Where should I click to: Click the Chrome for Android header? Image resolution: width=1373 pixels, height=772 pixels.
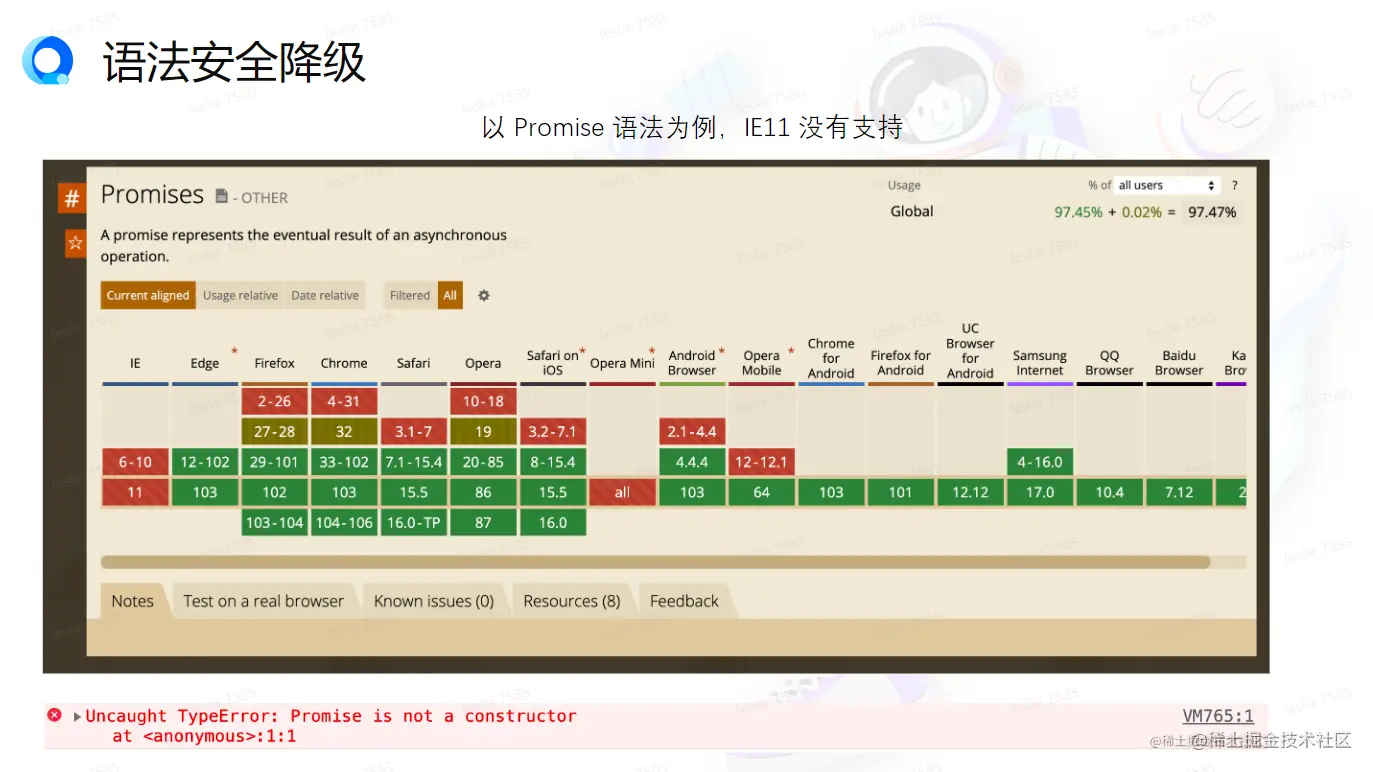tap(831, 358)
